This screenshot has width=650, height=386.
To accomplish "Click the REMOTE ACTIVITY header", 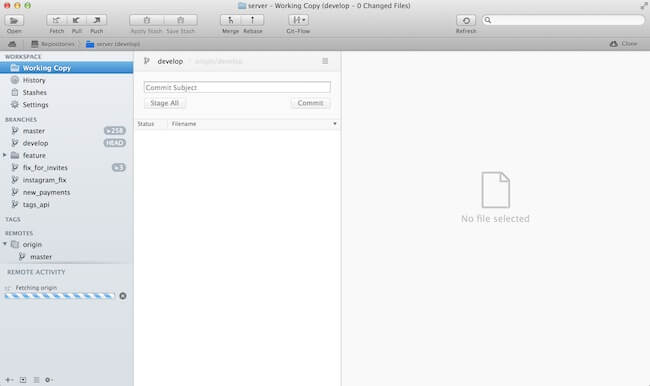I will [36, 272].
